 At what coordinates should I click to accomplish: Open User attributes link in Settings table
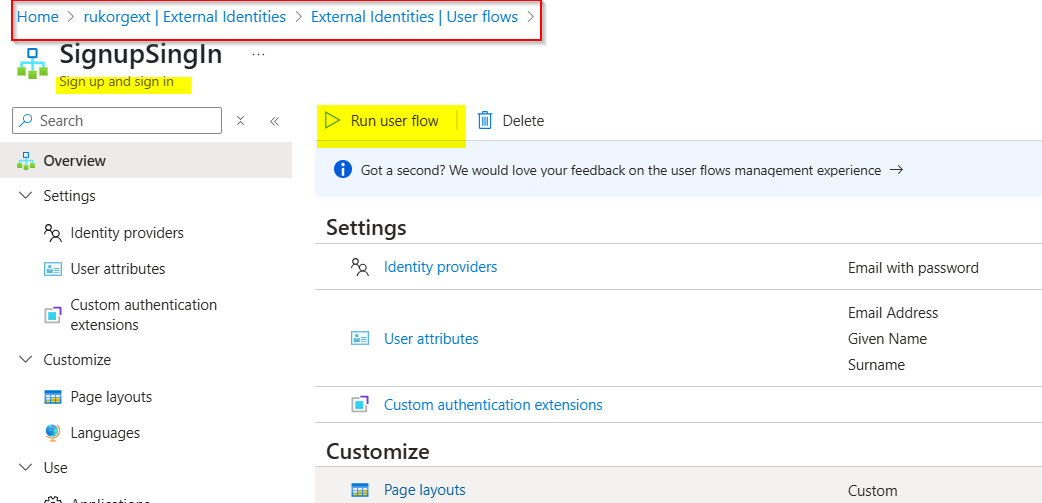(x=431, y=339)
